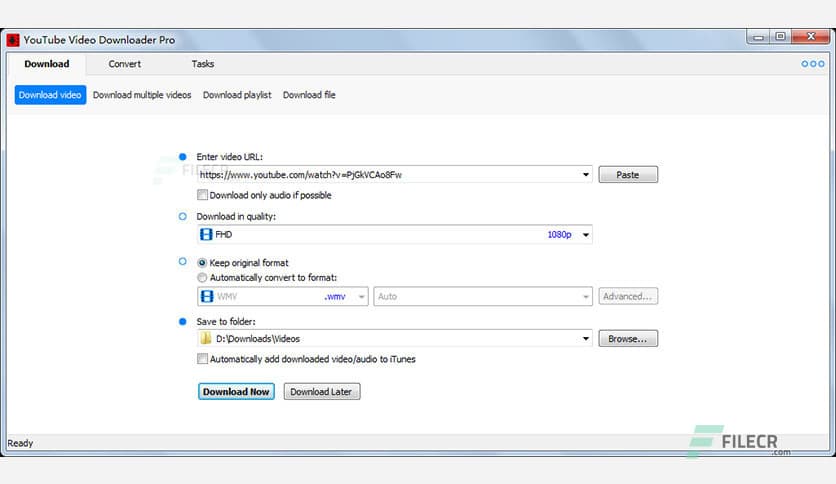The width and height of the screenshot is (836, 484).
Task: Click the Paste button
Action: point(628,175)
